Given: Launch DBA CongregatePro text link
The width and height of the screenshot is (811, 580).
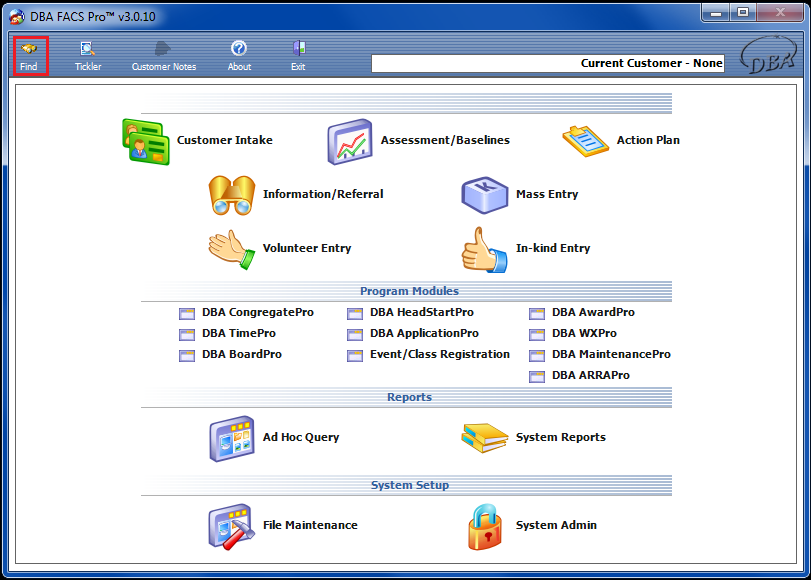Looking at the screenshot, I should coord(258,312).
